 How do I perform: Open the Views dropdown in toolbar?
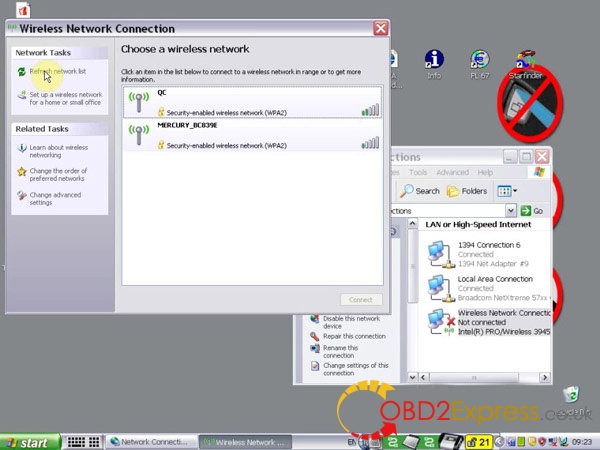point(507,191)
